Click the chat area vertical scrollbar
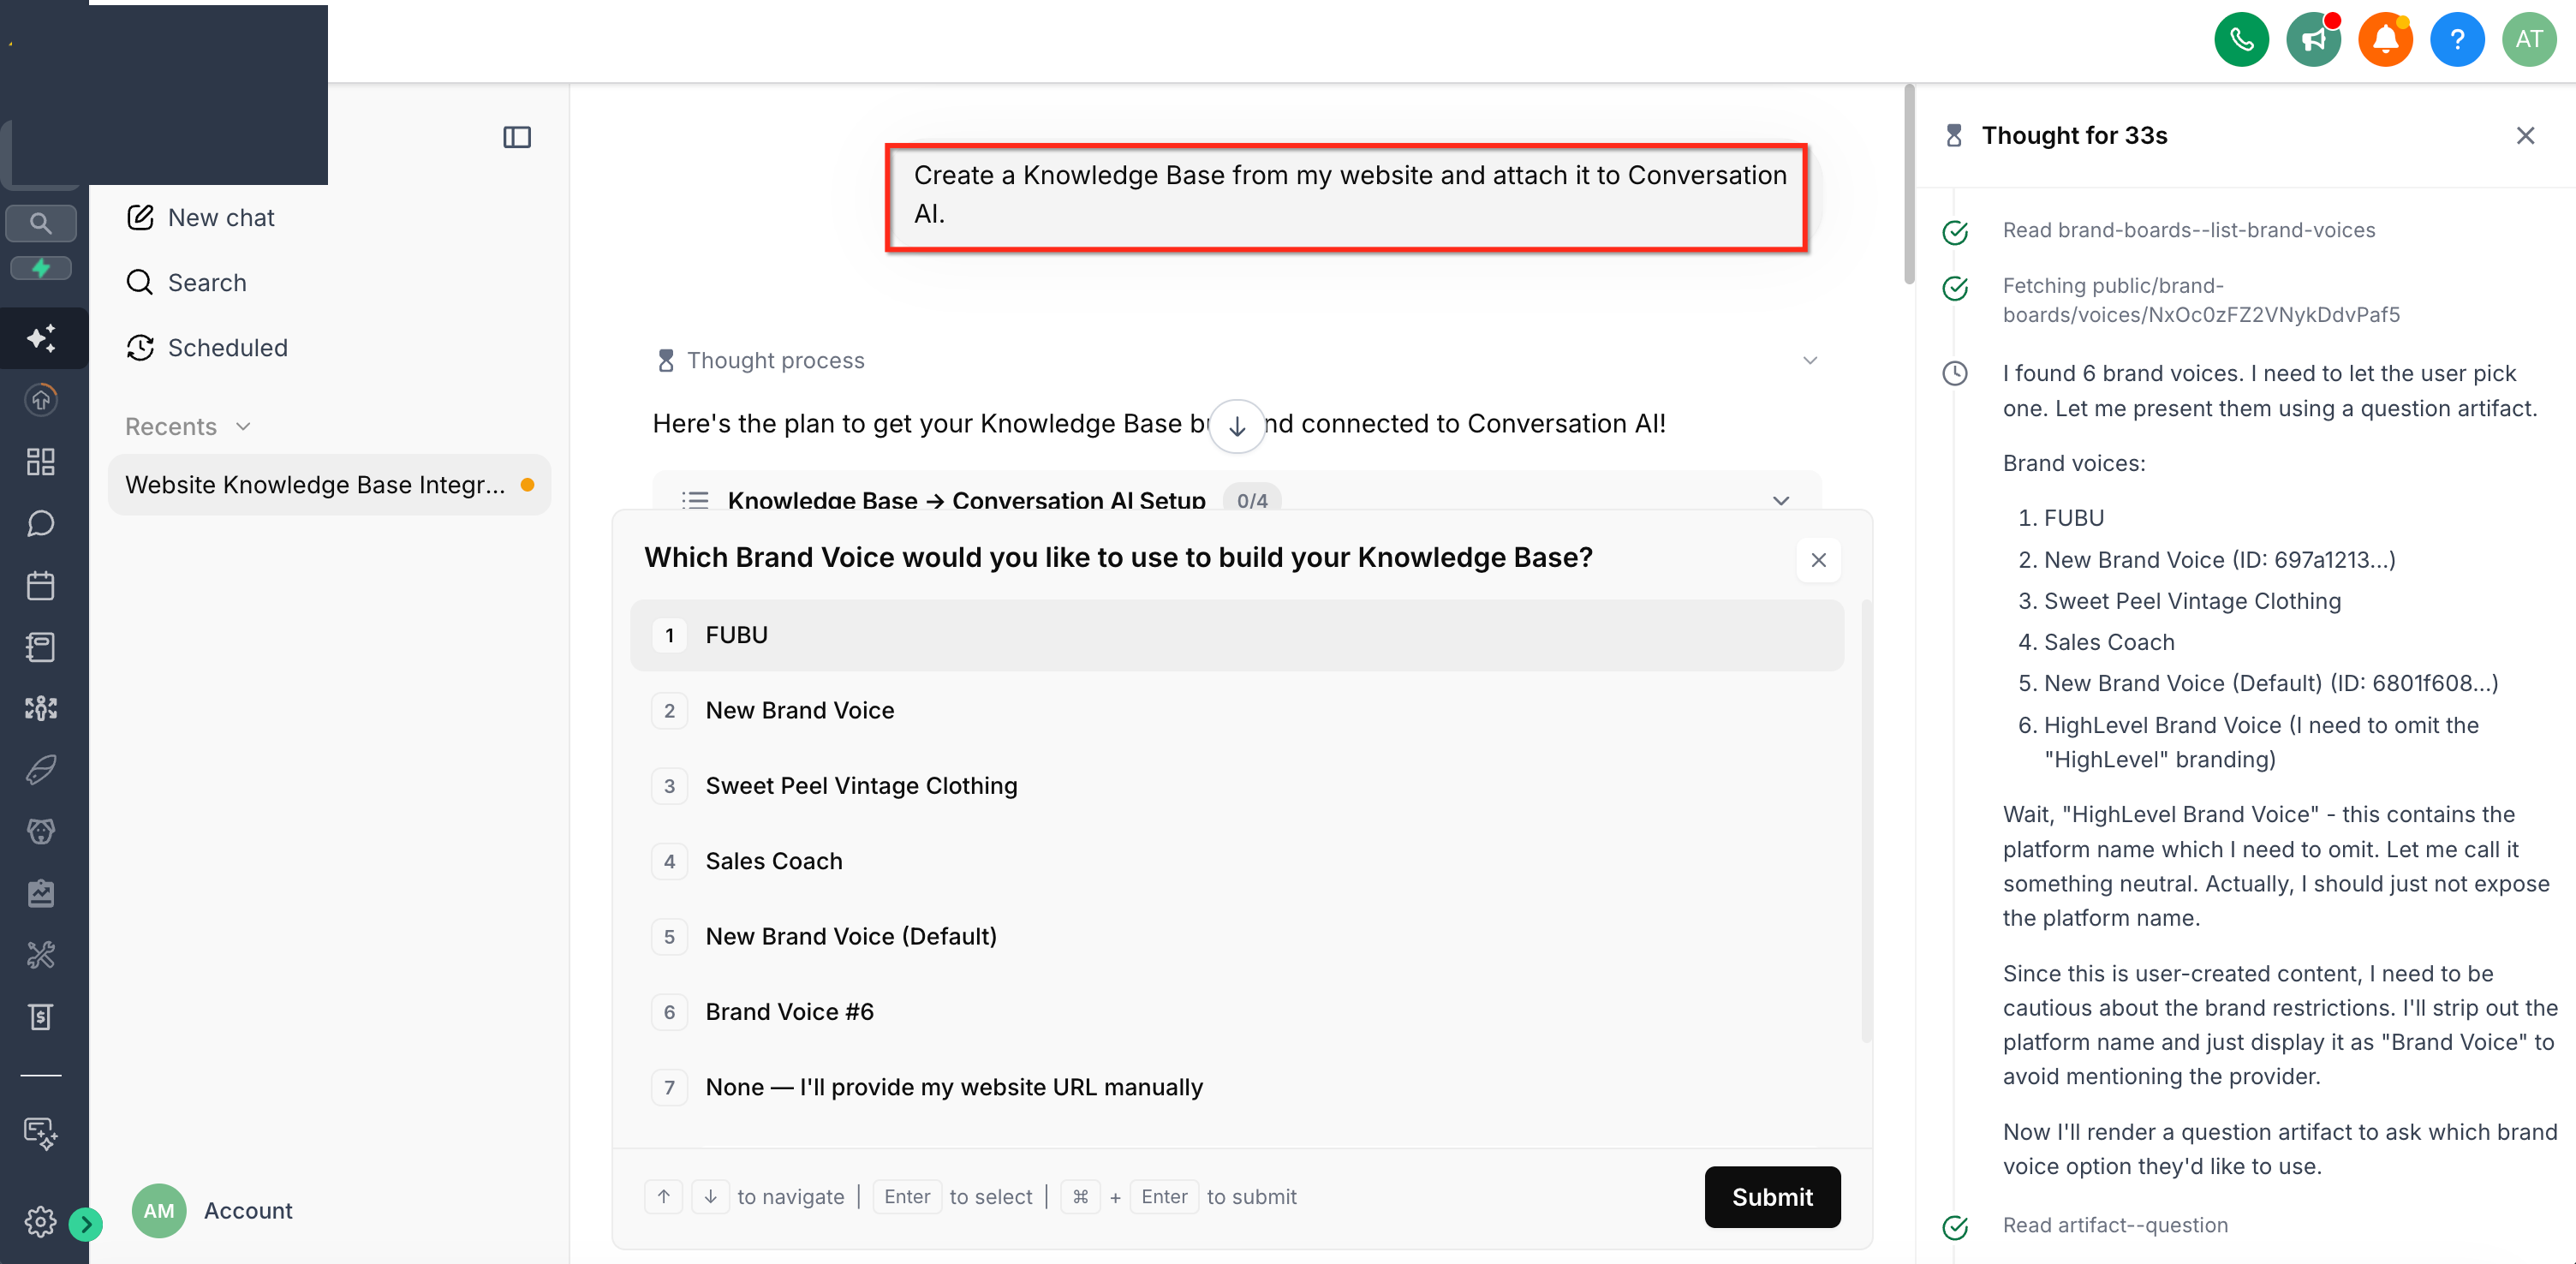The width and height of the screenshot is (2576, 1264). (1908, 185)
